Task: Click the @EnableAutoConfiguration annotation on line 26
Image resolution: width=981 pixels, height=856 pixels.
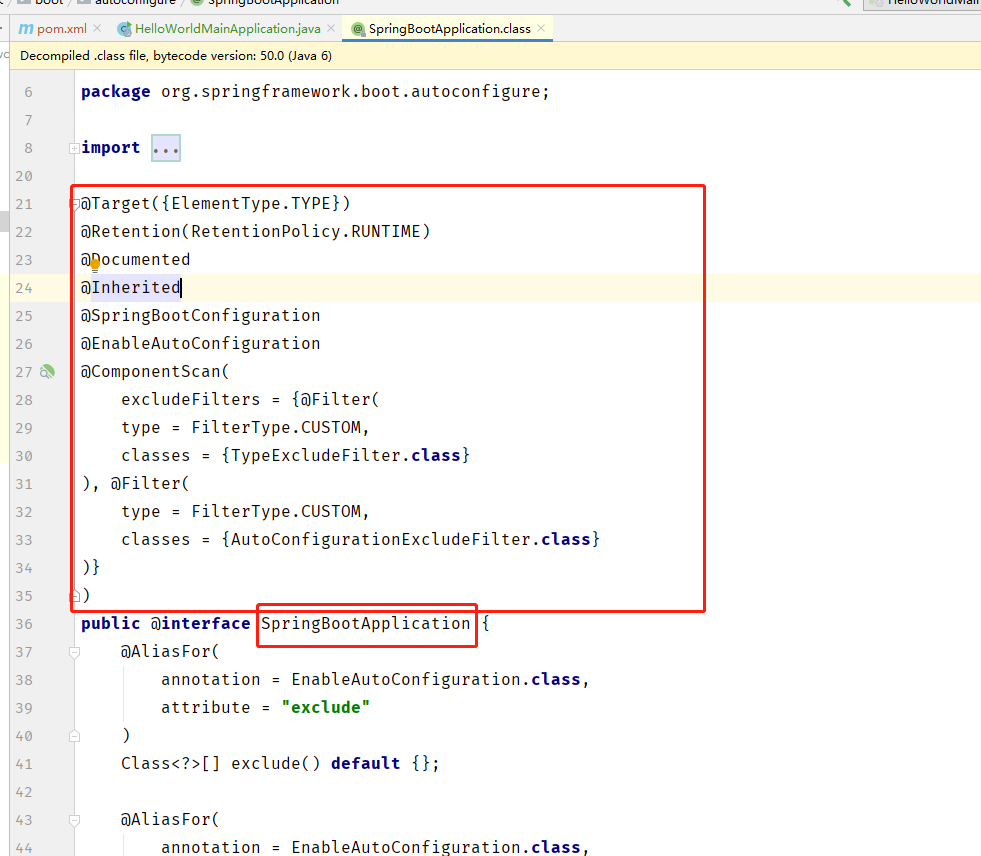Action: coord(200,344)
